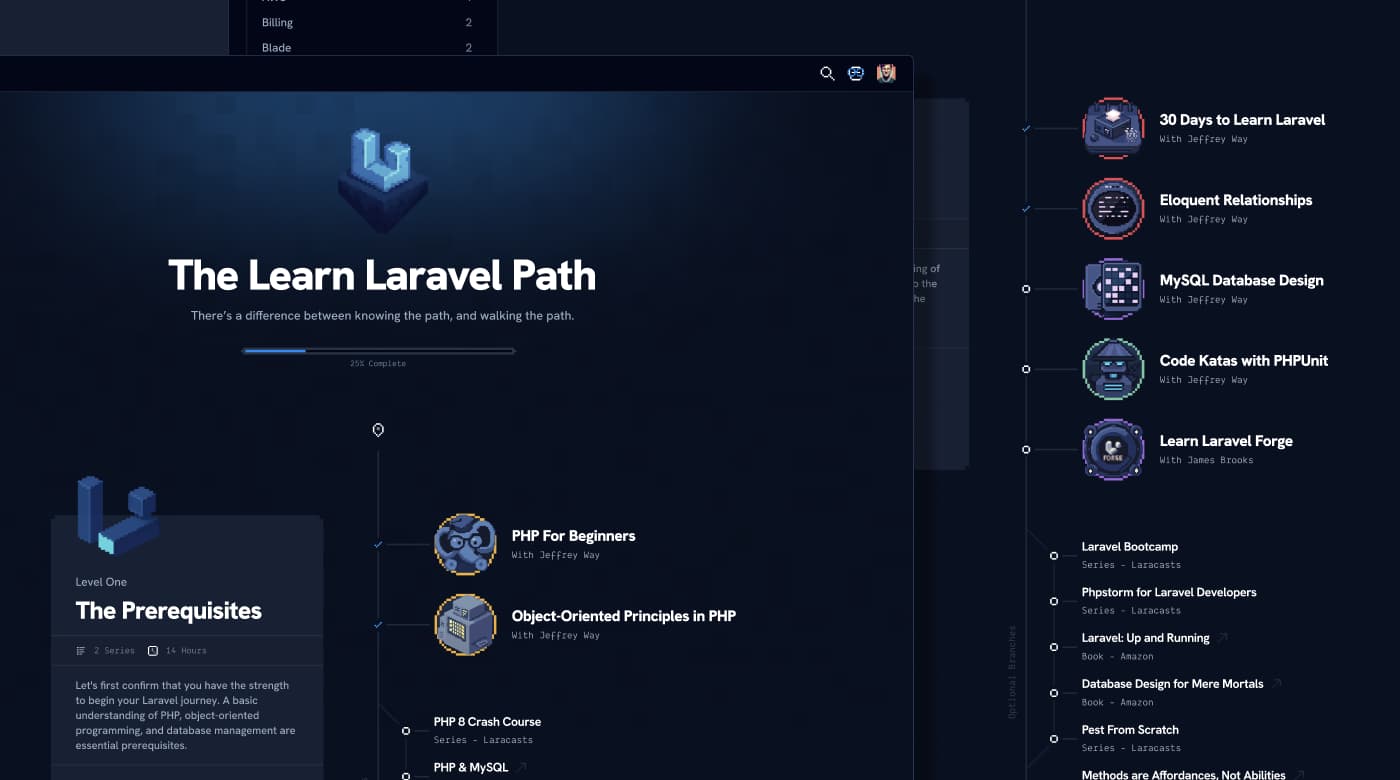Open the Eloquent Relationships course icon
Viewport: 1400px width, 780px height.
(x=1113, y=209)
